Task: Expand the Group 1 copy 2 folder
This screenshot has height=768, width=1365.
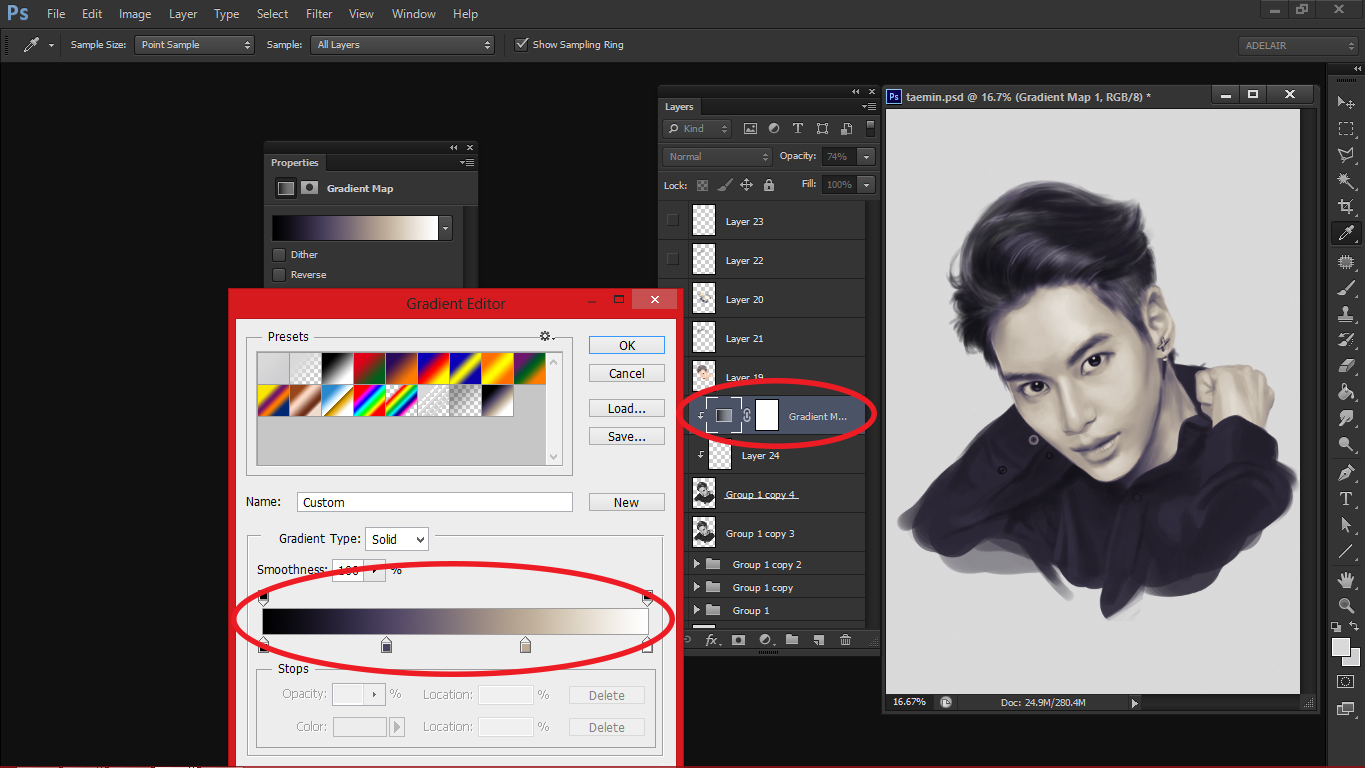Action: [x=697, y=564]
